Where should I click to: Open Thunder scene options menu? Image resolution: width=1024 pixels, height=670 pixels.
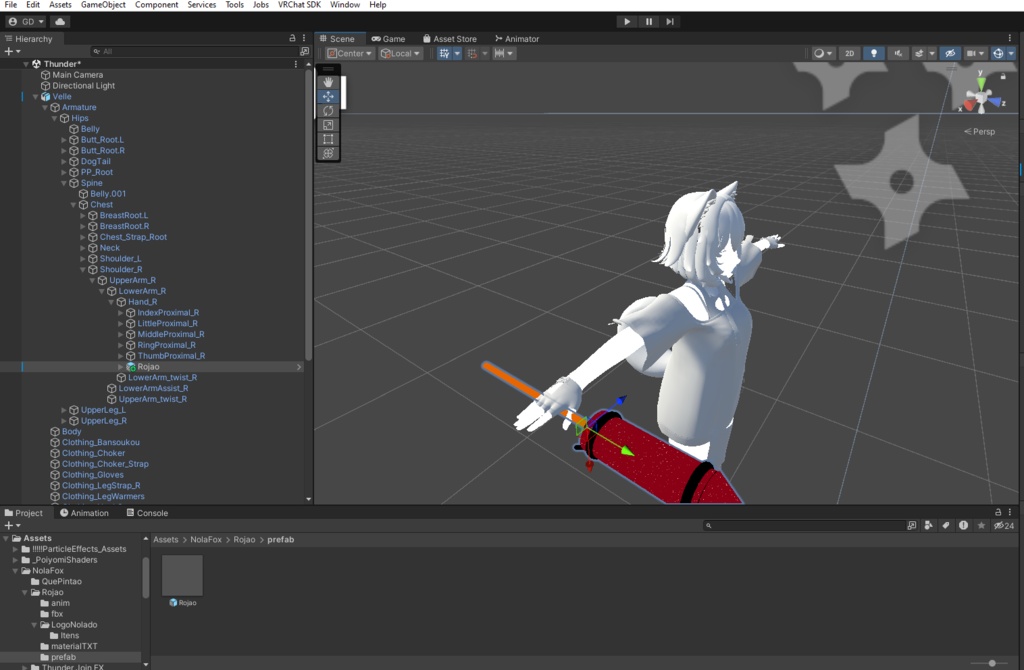(296, 64)
